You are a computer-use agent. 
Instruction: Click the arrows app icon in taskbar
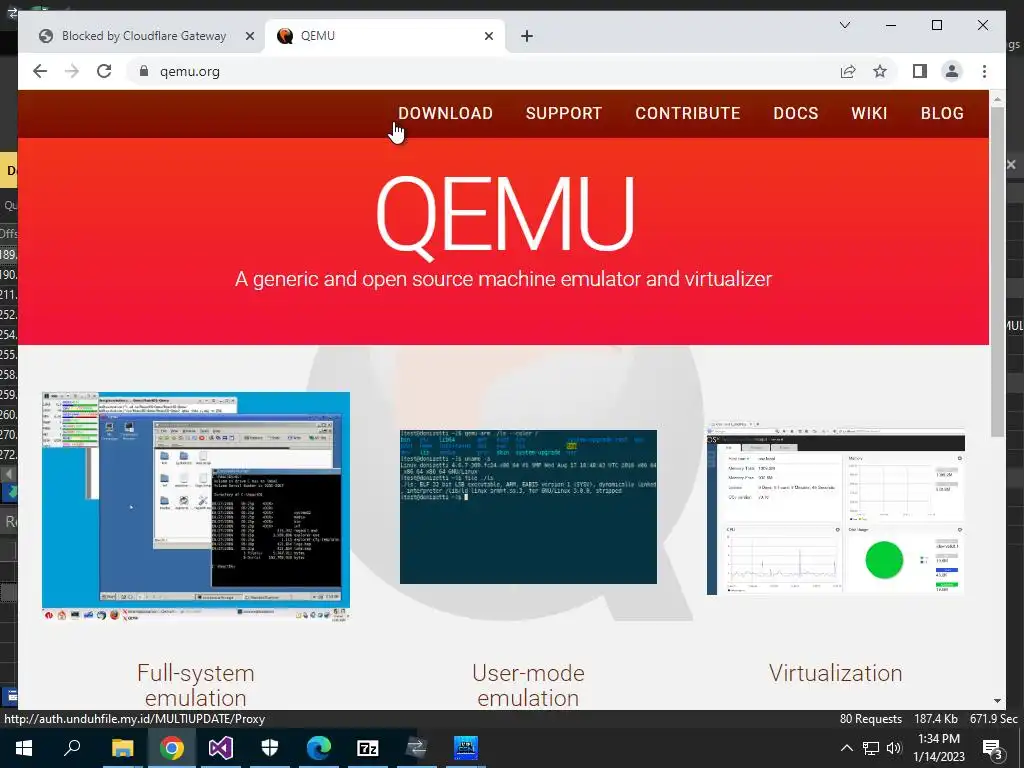[417, 748]
